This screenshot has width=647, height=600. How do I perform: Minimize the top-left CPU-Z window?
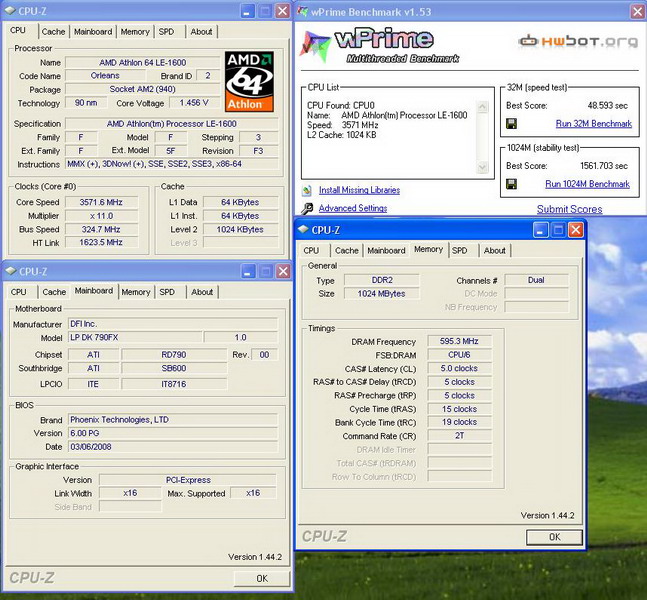coord(248,11)
